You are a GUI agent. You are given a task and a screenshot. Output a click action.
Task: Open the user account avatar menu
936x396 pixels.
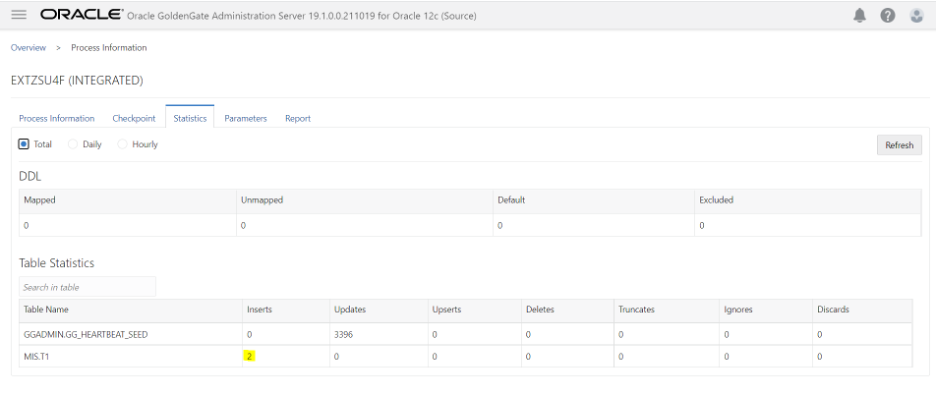[x=917, y=16]
